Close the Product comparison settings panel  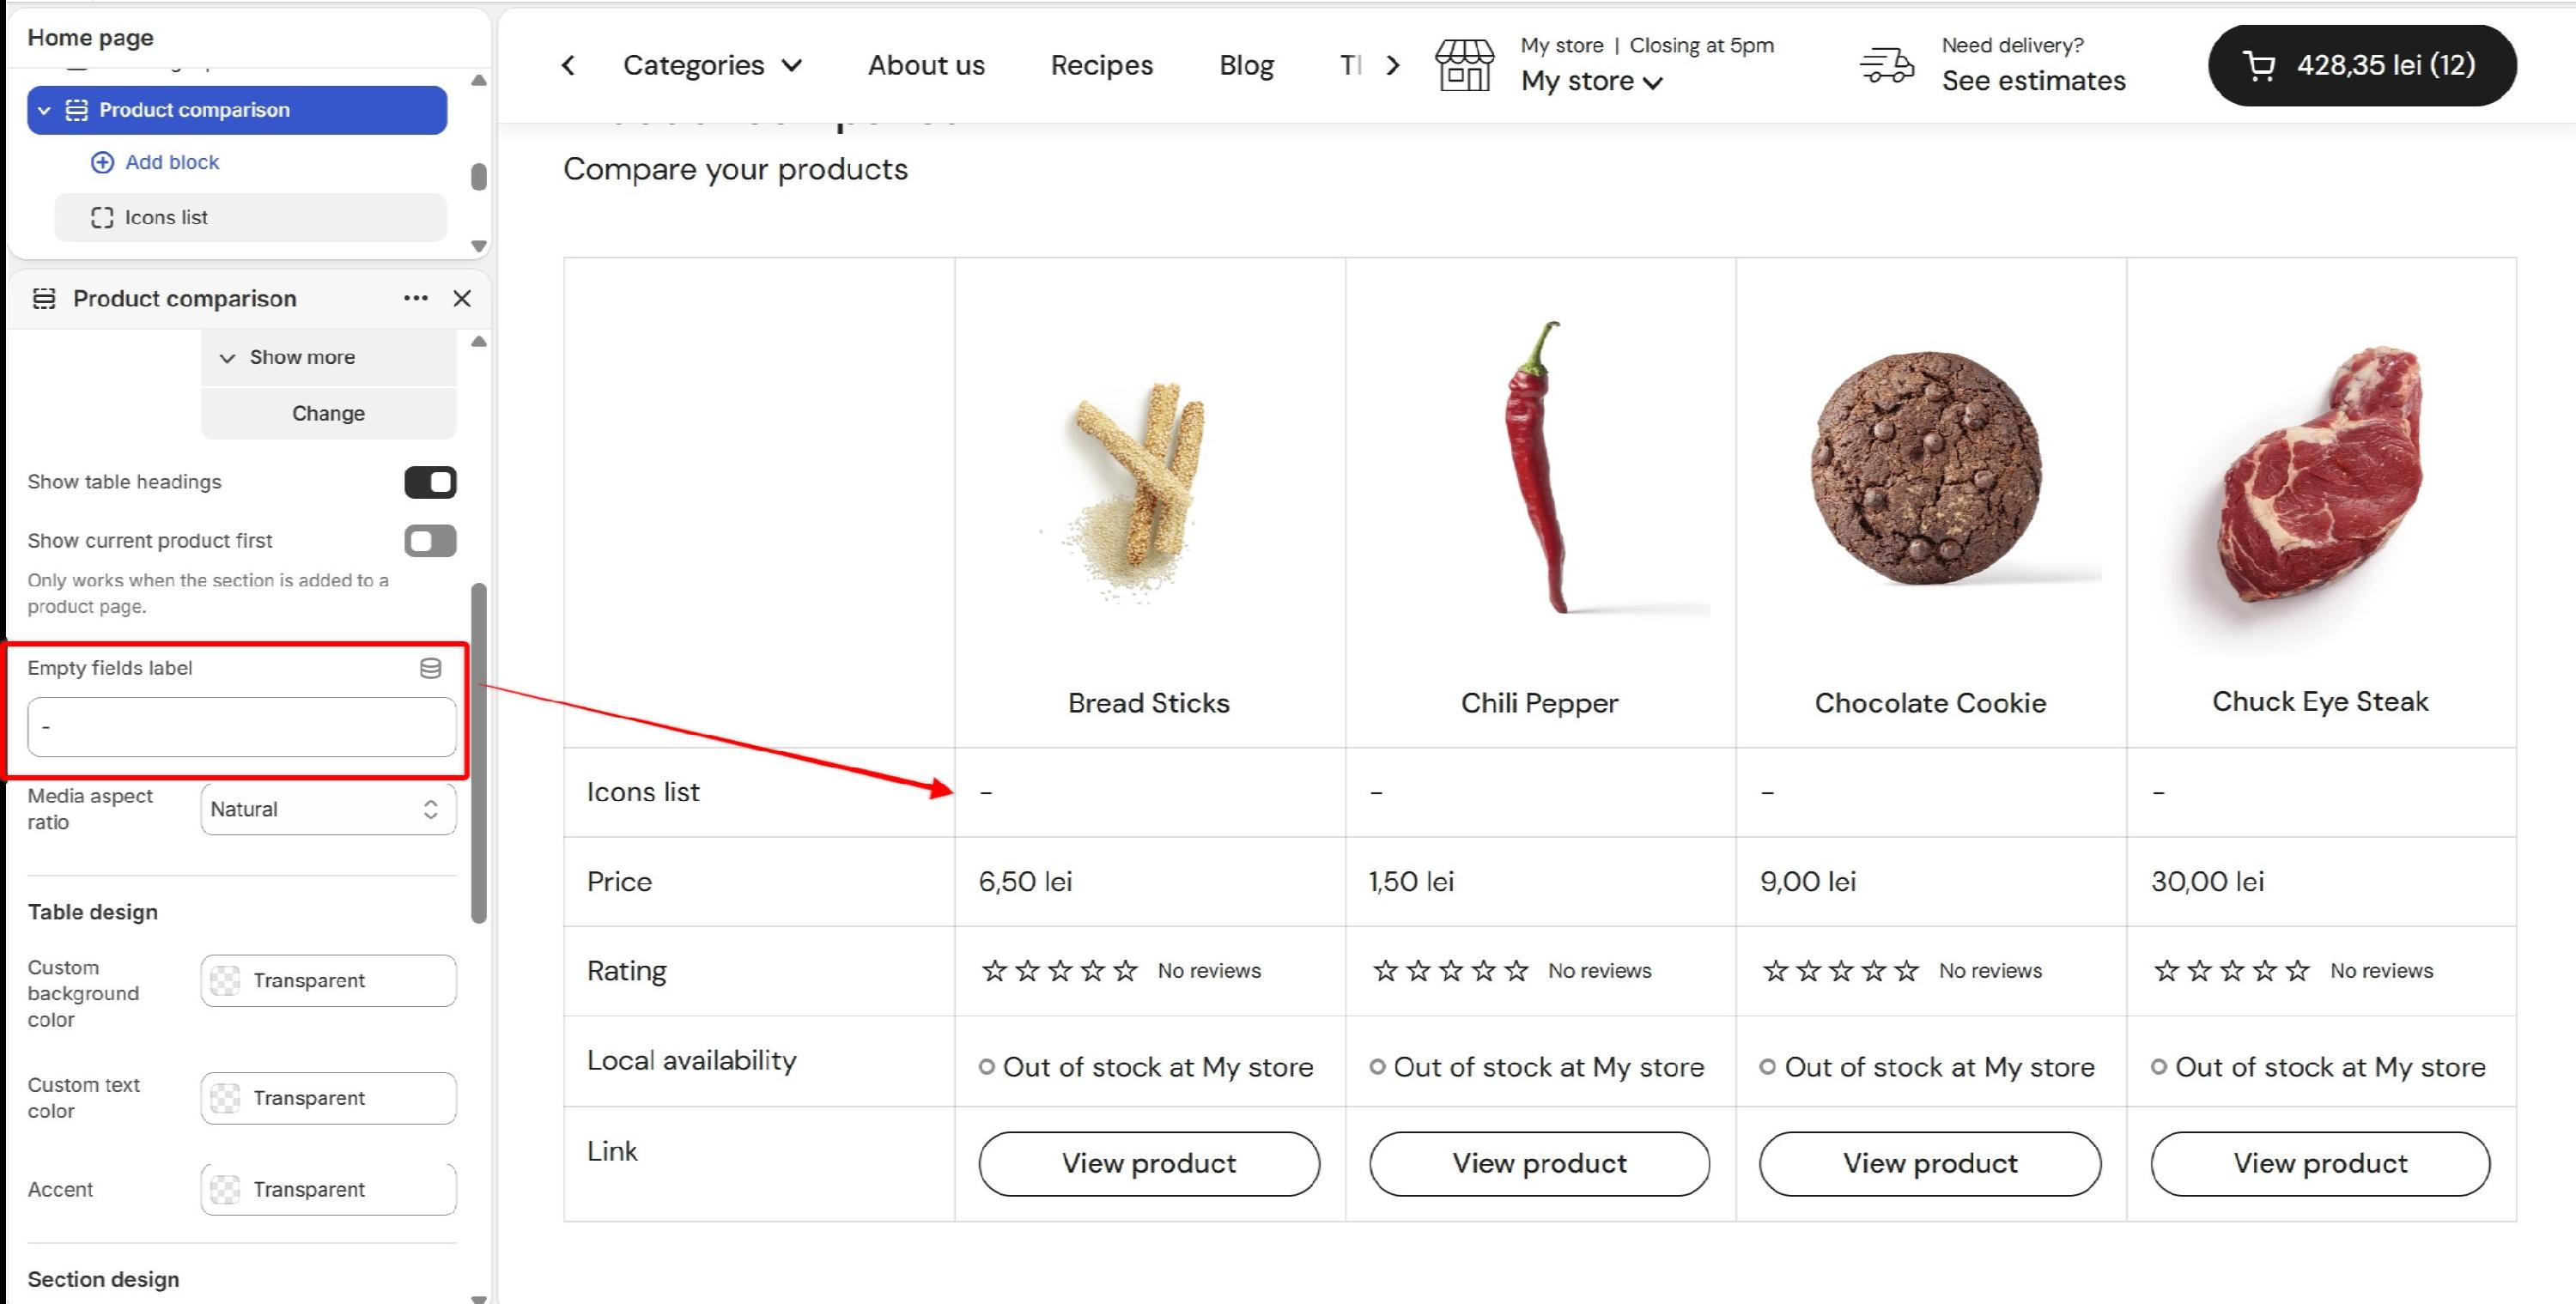462,298
